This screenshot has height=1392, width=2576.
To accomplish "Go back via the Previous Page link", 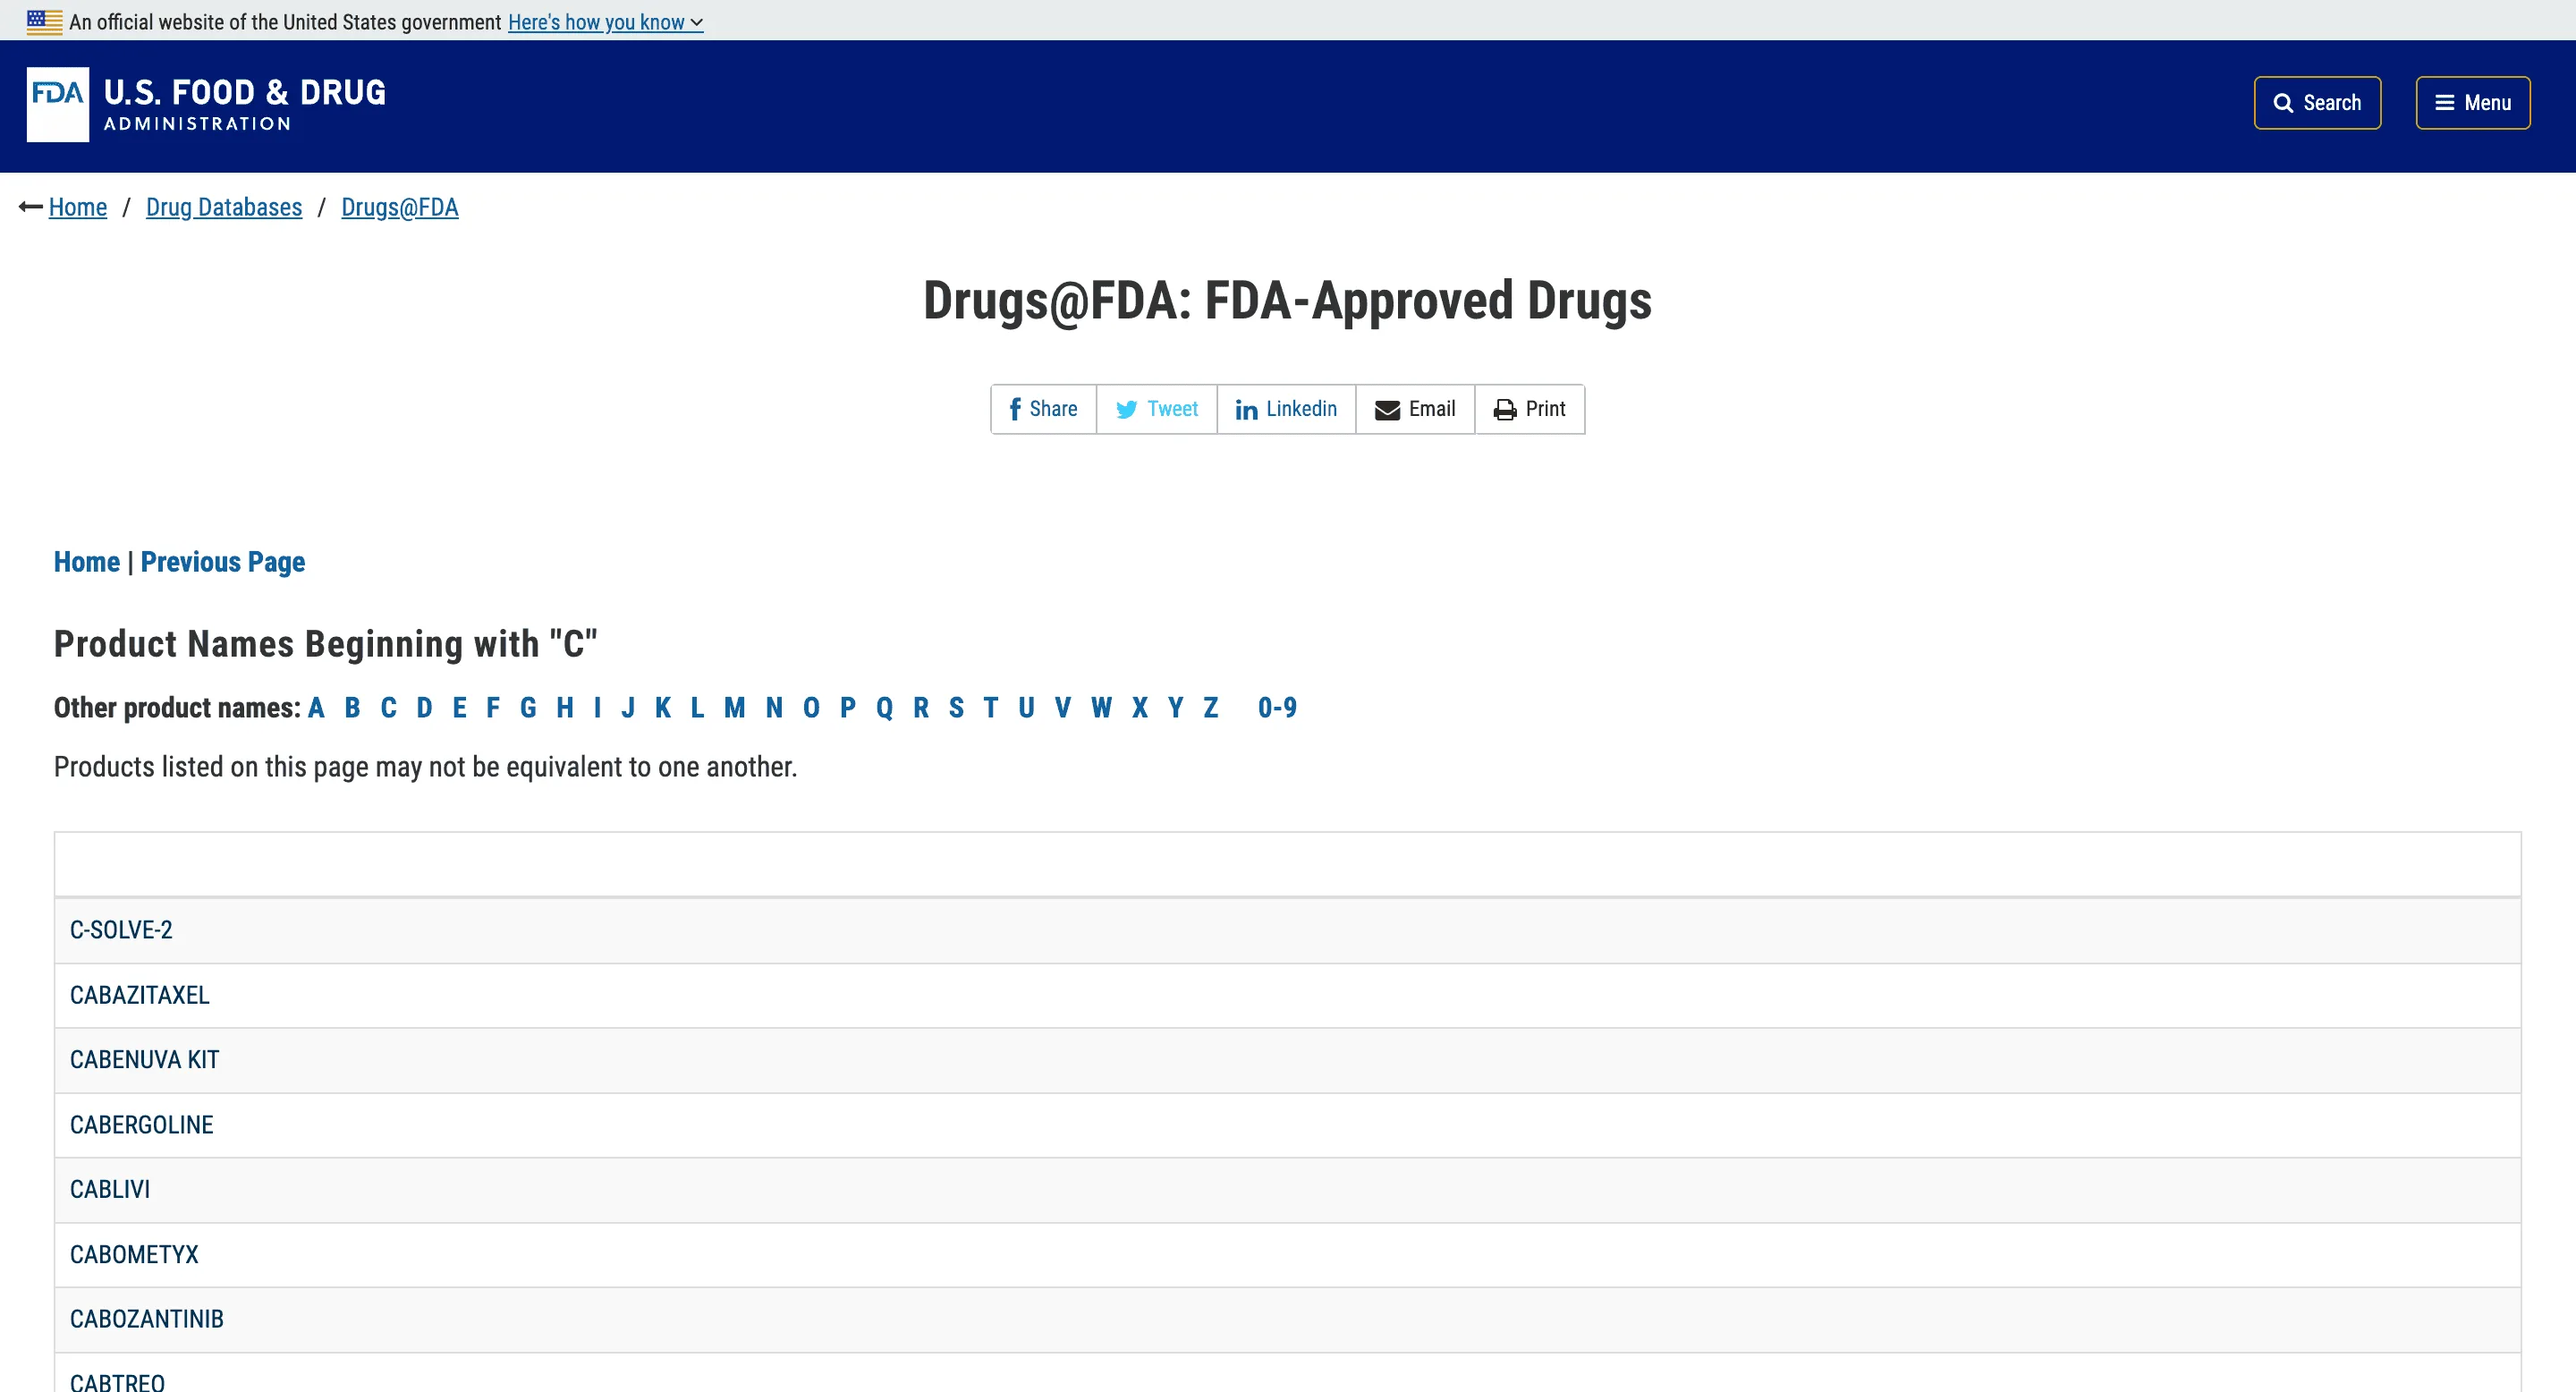I will [222, 562].
